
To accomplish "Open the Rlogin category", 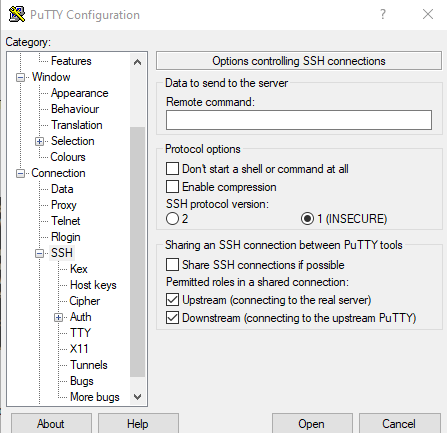I will pyautogui.click(x=66, y=237).
